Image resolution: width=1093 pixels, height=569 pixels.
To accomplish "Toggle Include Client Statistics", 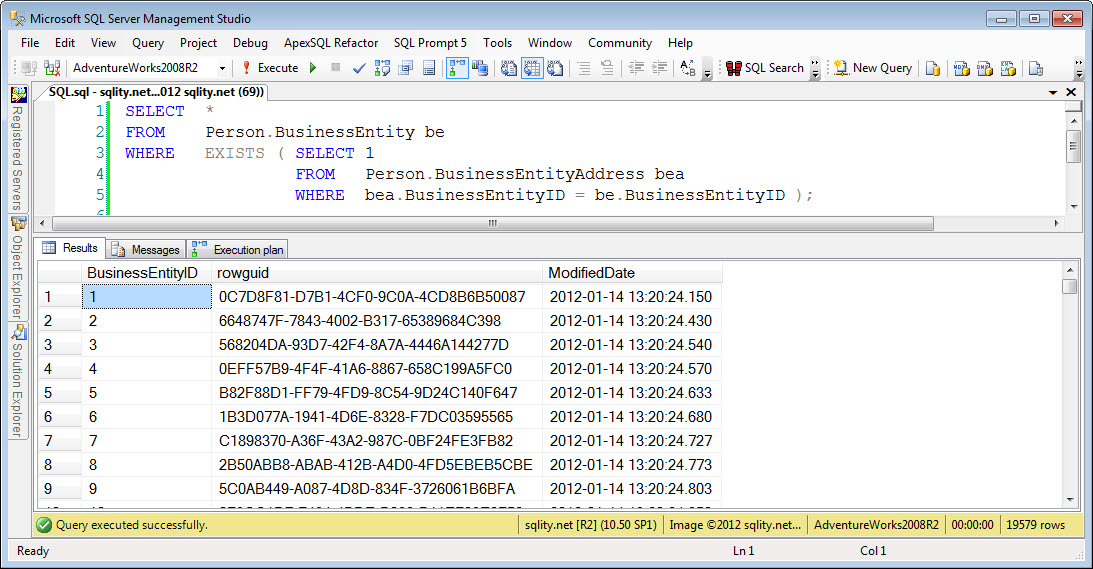I will point(480,68).
